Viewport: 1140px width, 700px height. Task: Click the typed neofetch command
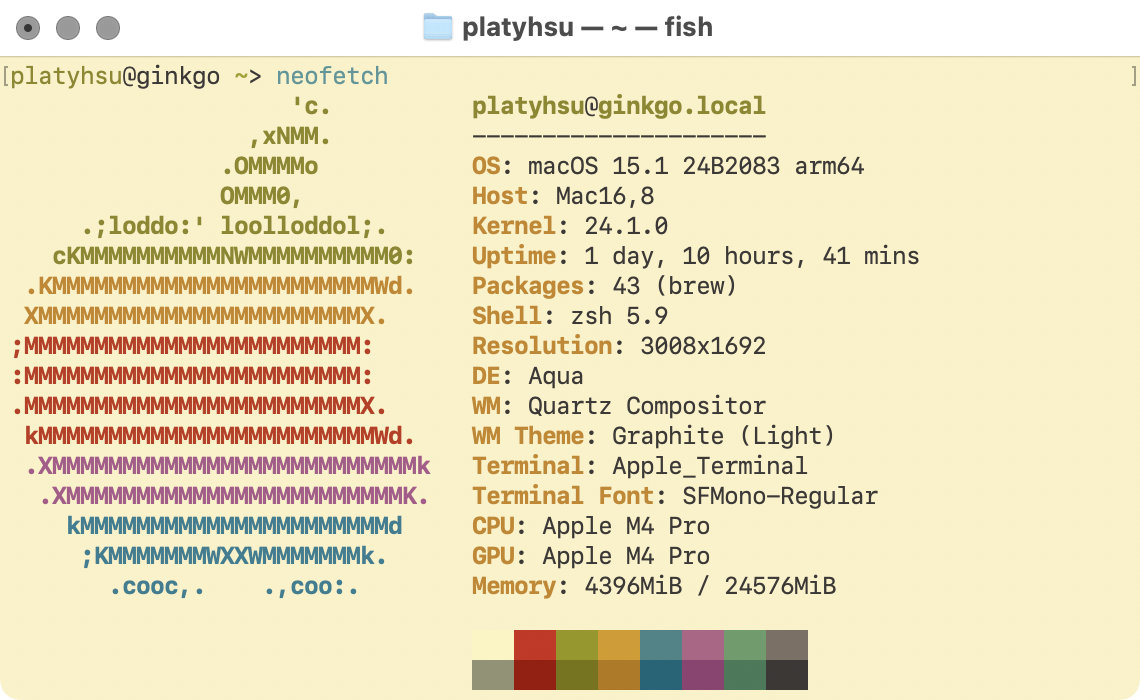(x=332, y=77)
